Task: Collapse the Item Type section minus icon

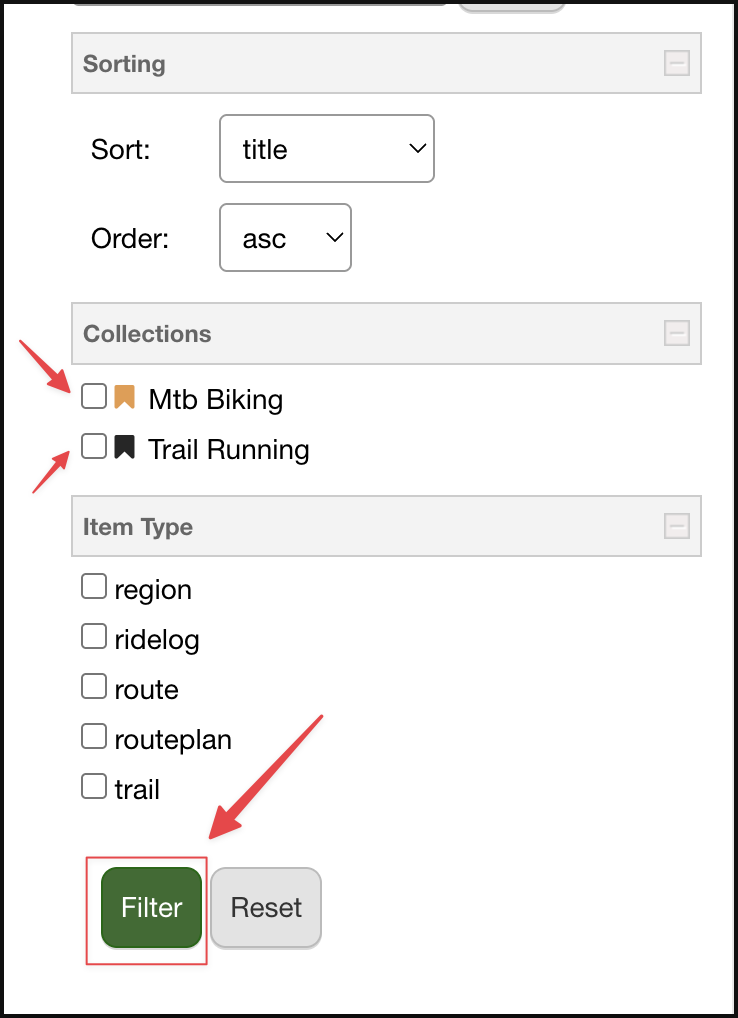Action: (x=677, y=526)
